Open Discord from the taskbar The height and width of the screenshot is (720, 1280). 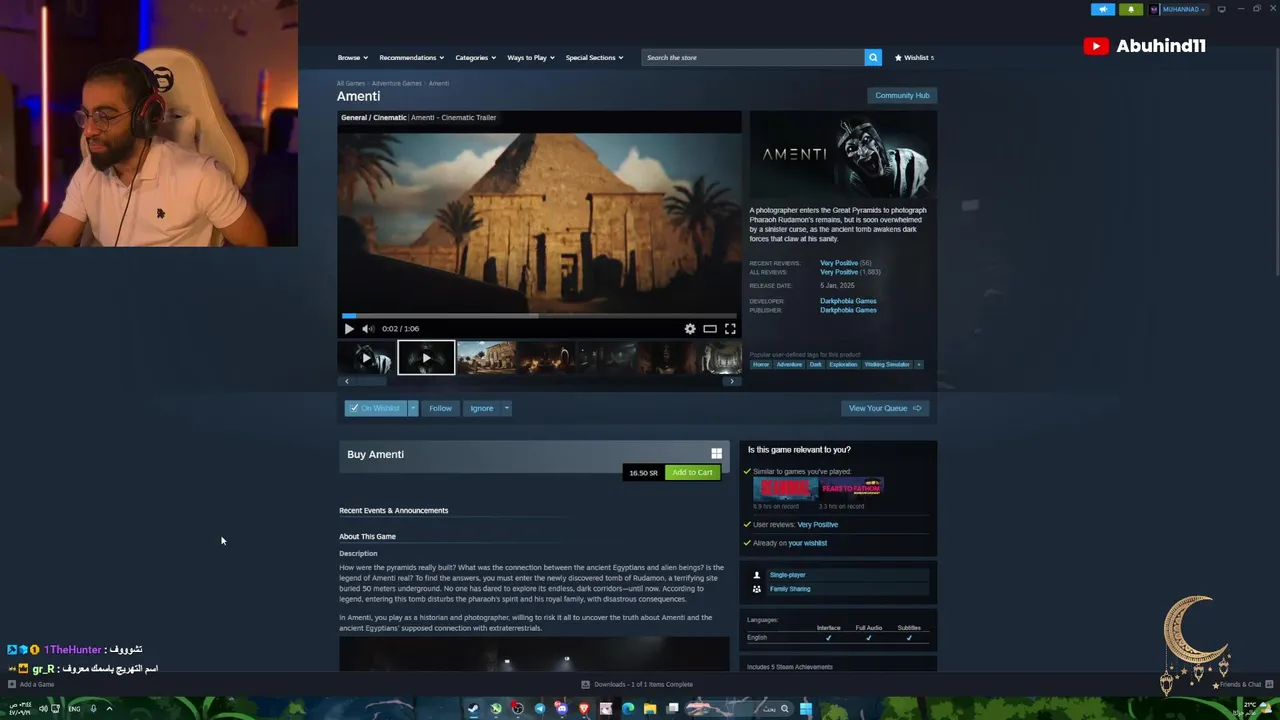click(562, 709)
